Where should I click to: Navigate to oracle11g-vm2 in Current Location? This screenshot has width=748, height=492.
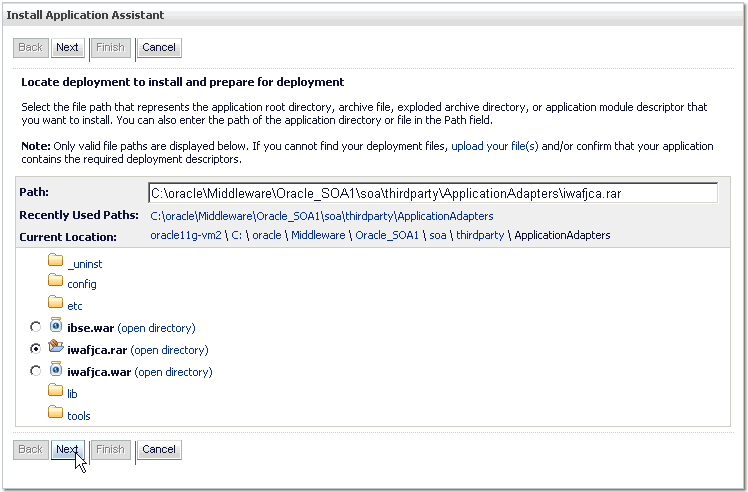186,235
